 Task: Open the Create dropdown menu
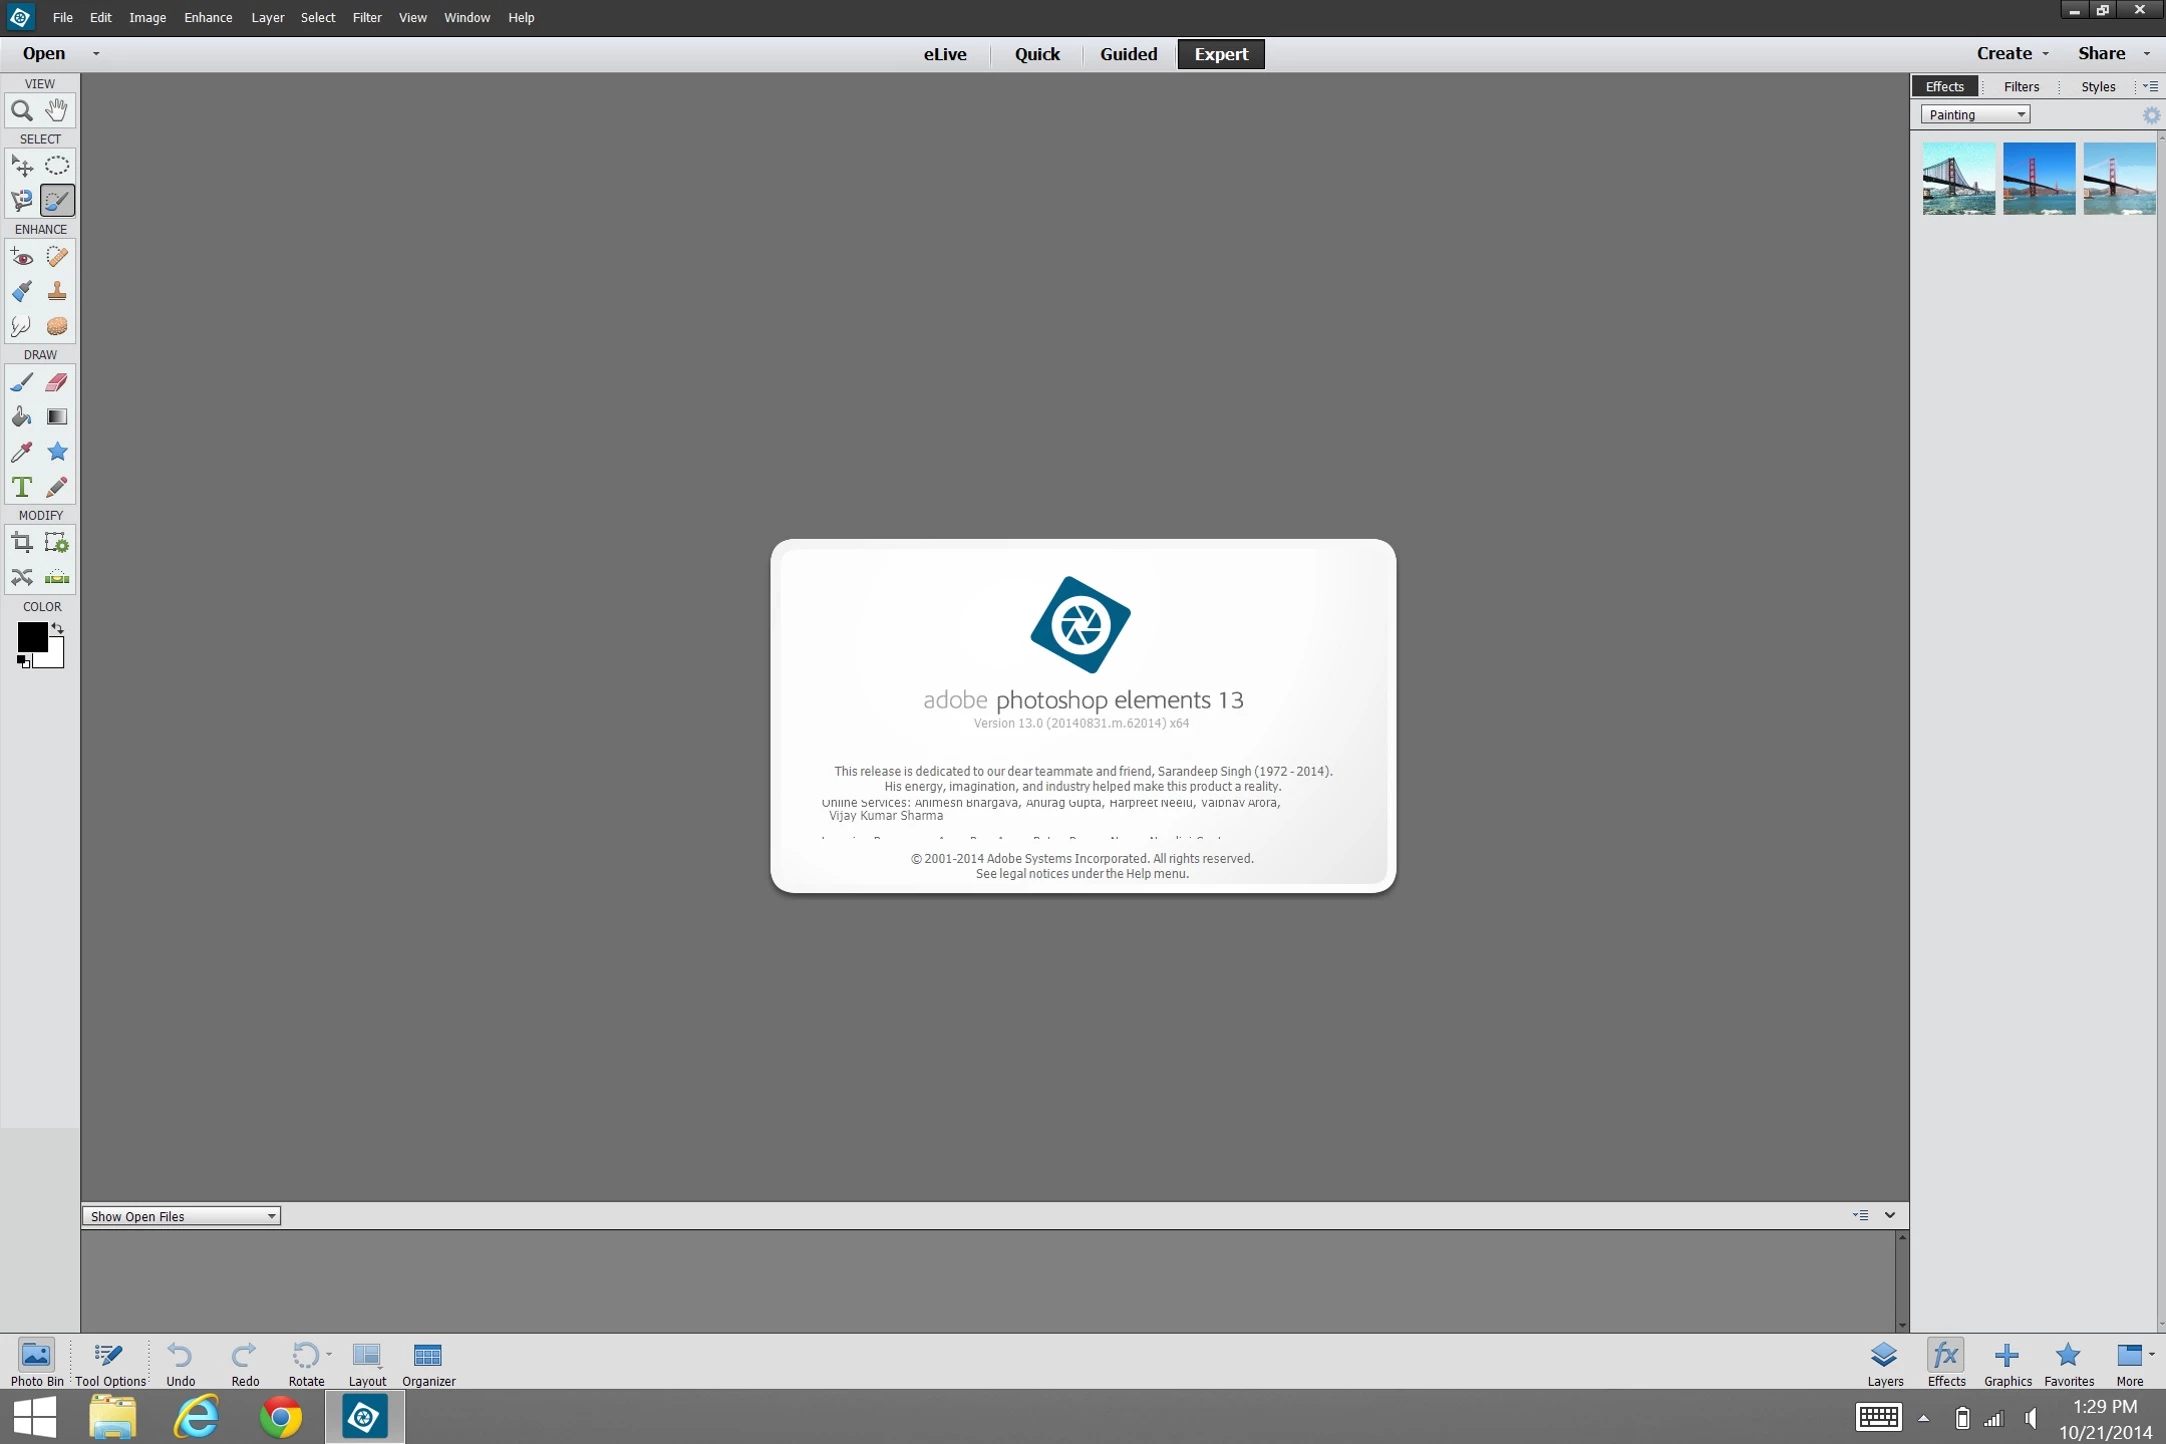(2012, 54)
